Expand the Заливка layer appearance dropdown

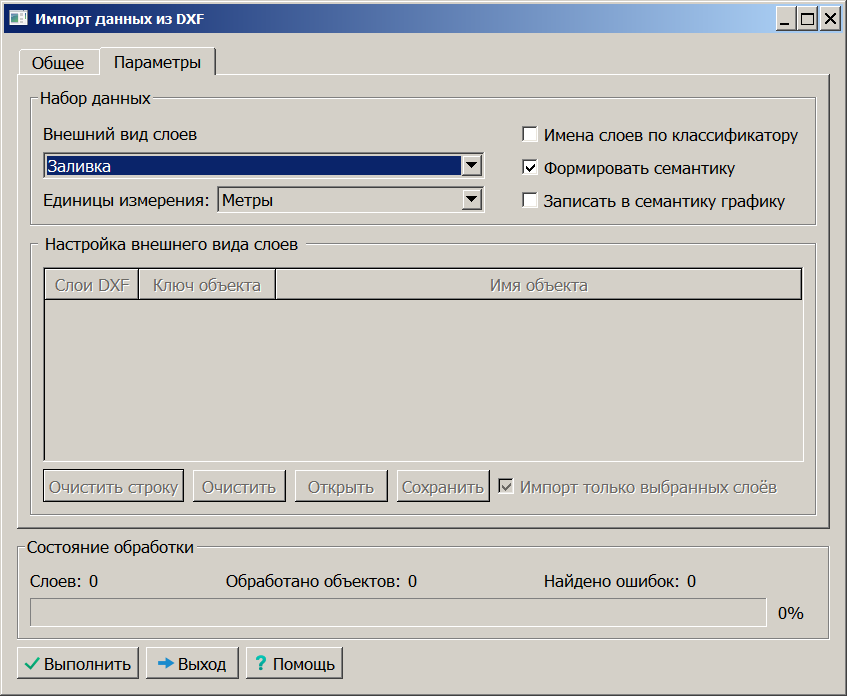(472, 166)
